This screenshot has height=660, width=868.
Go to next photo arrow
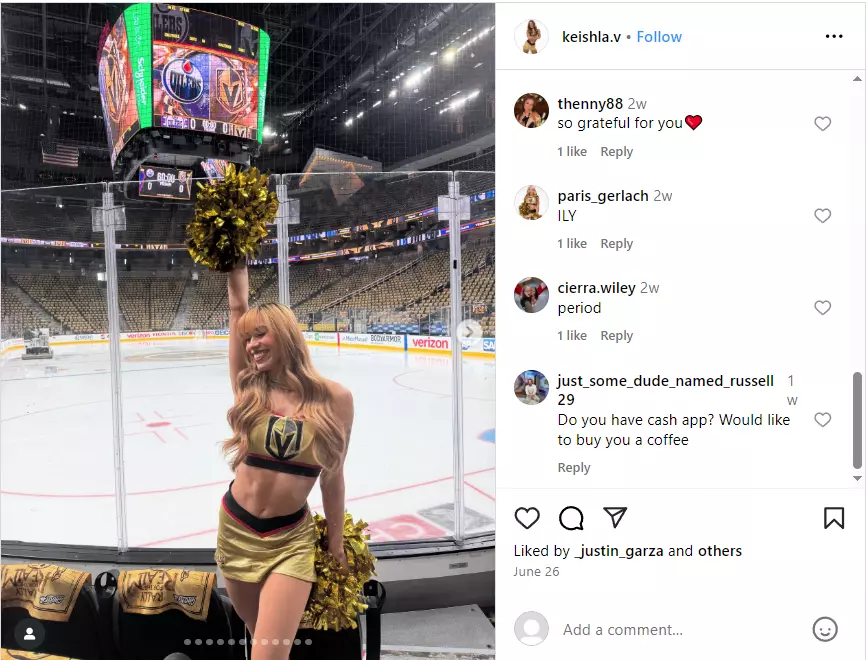click(x=468, y=332)
